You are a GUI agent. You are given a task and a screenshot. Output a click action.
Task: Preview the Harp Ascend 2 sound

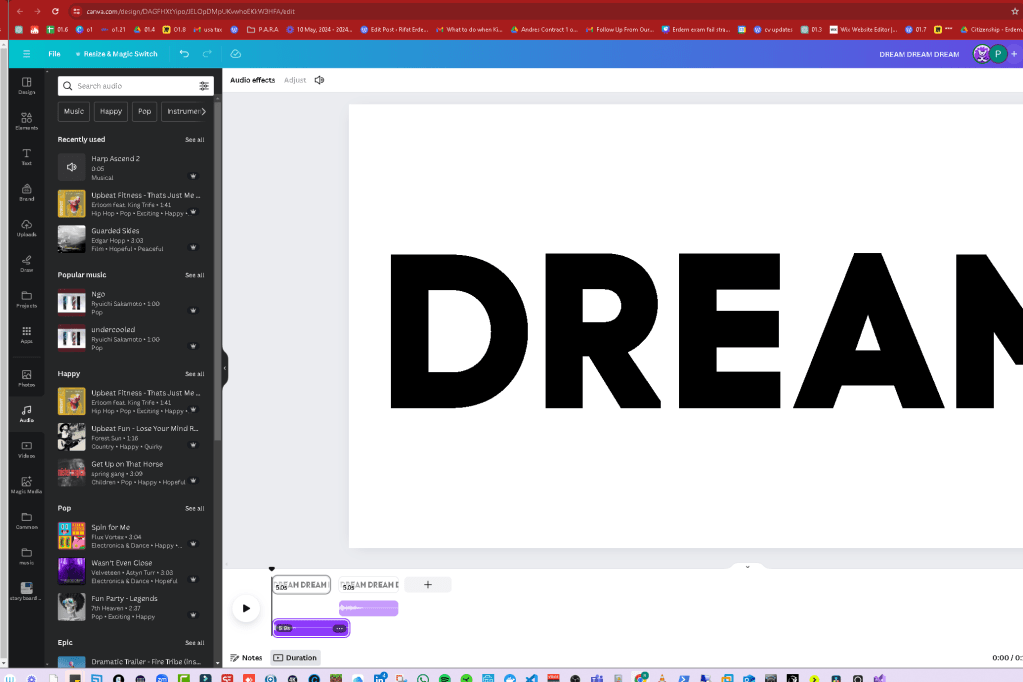point(71,167)
